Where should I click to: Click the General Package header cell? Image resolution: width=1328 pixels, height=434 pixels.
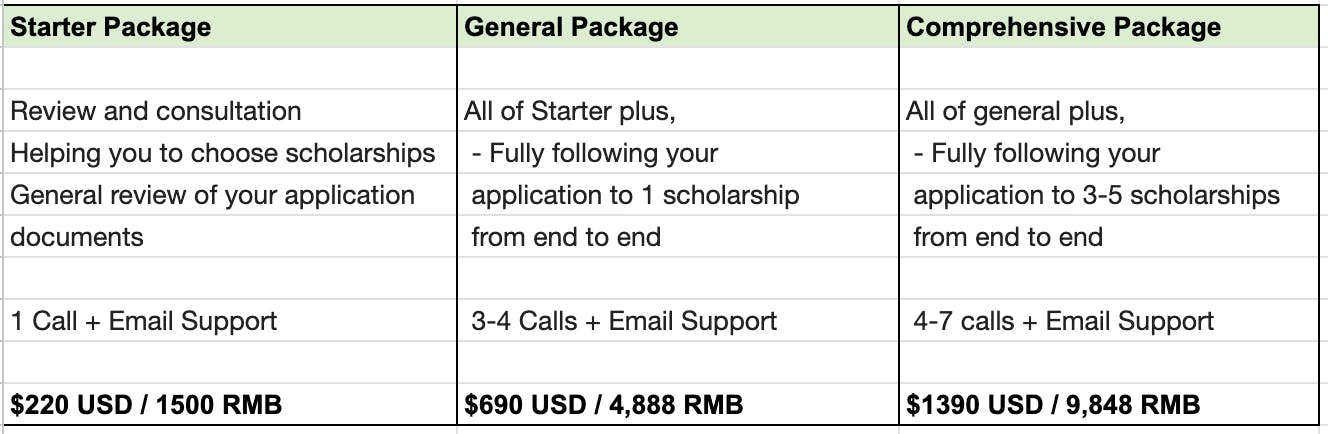(571, 27)
